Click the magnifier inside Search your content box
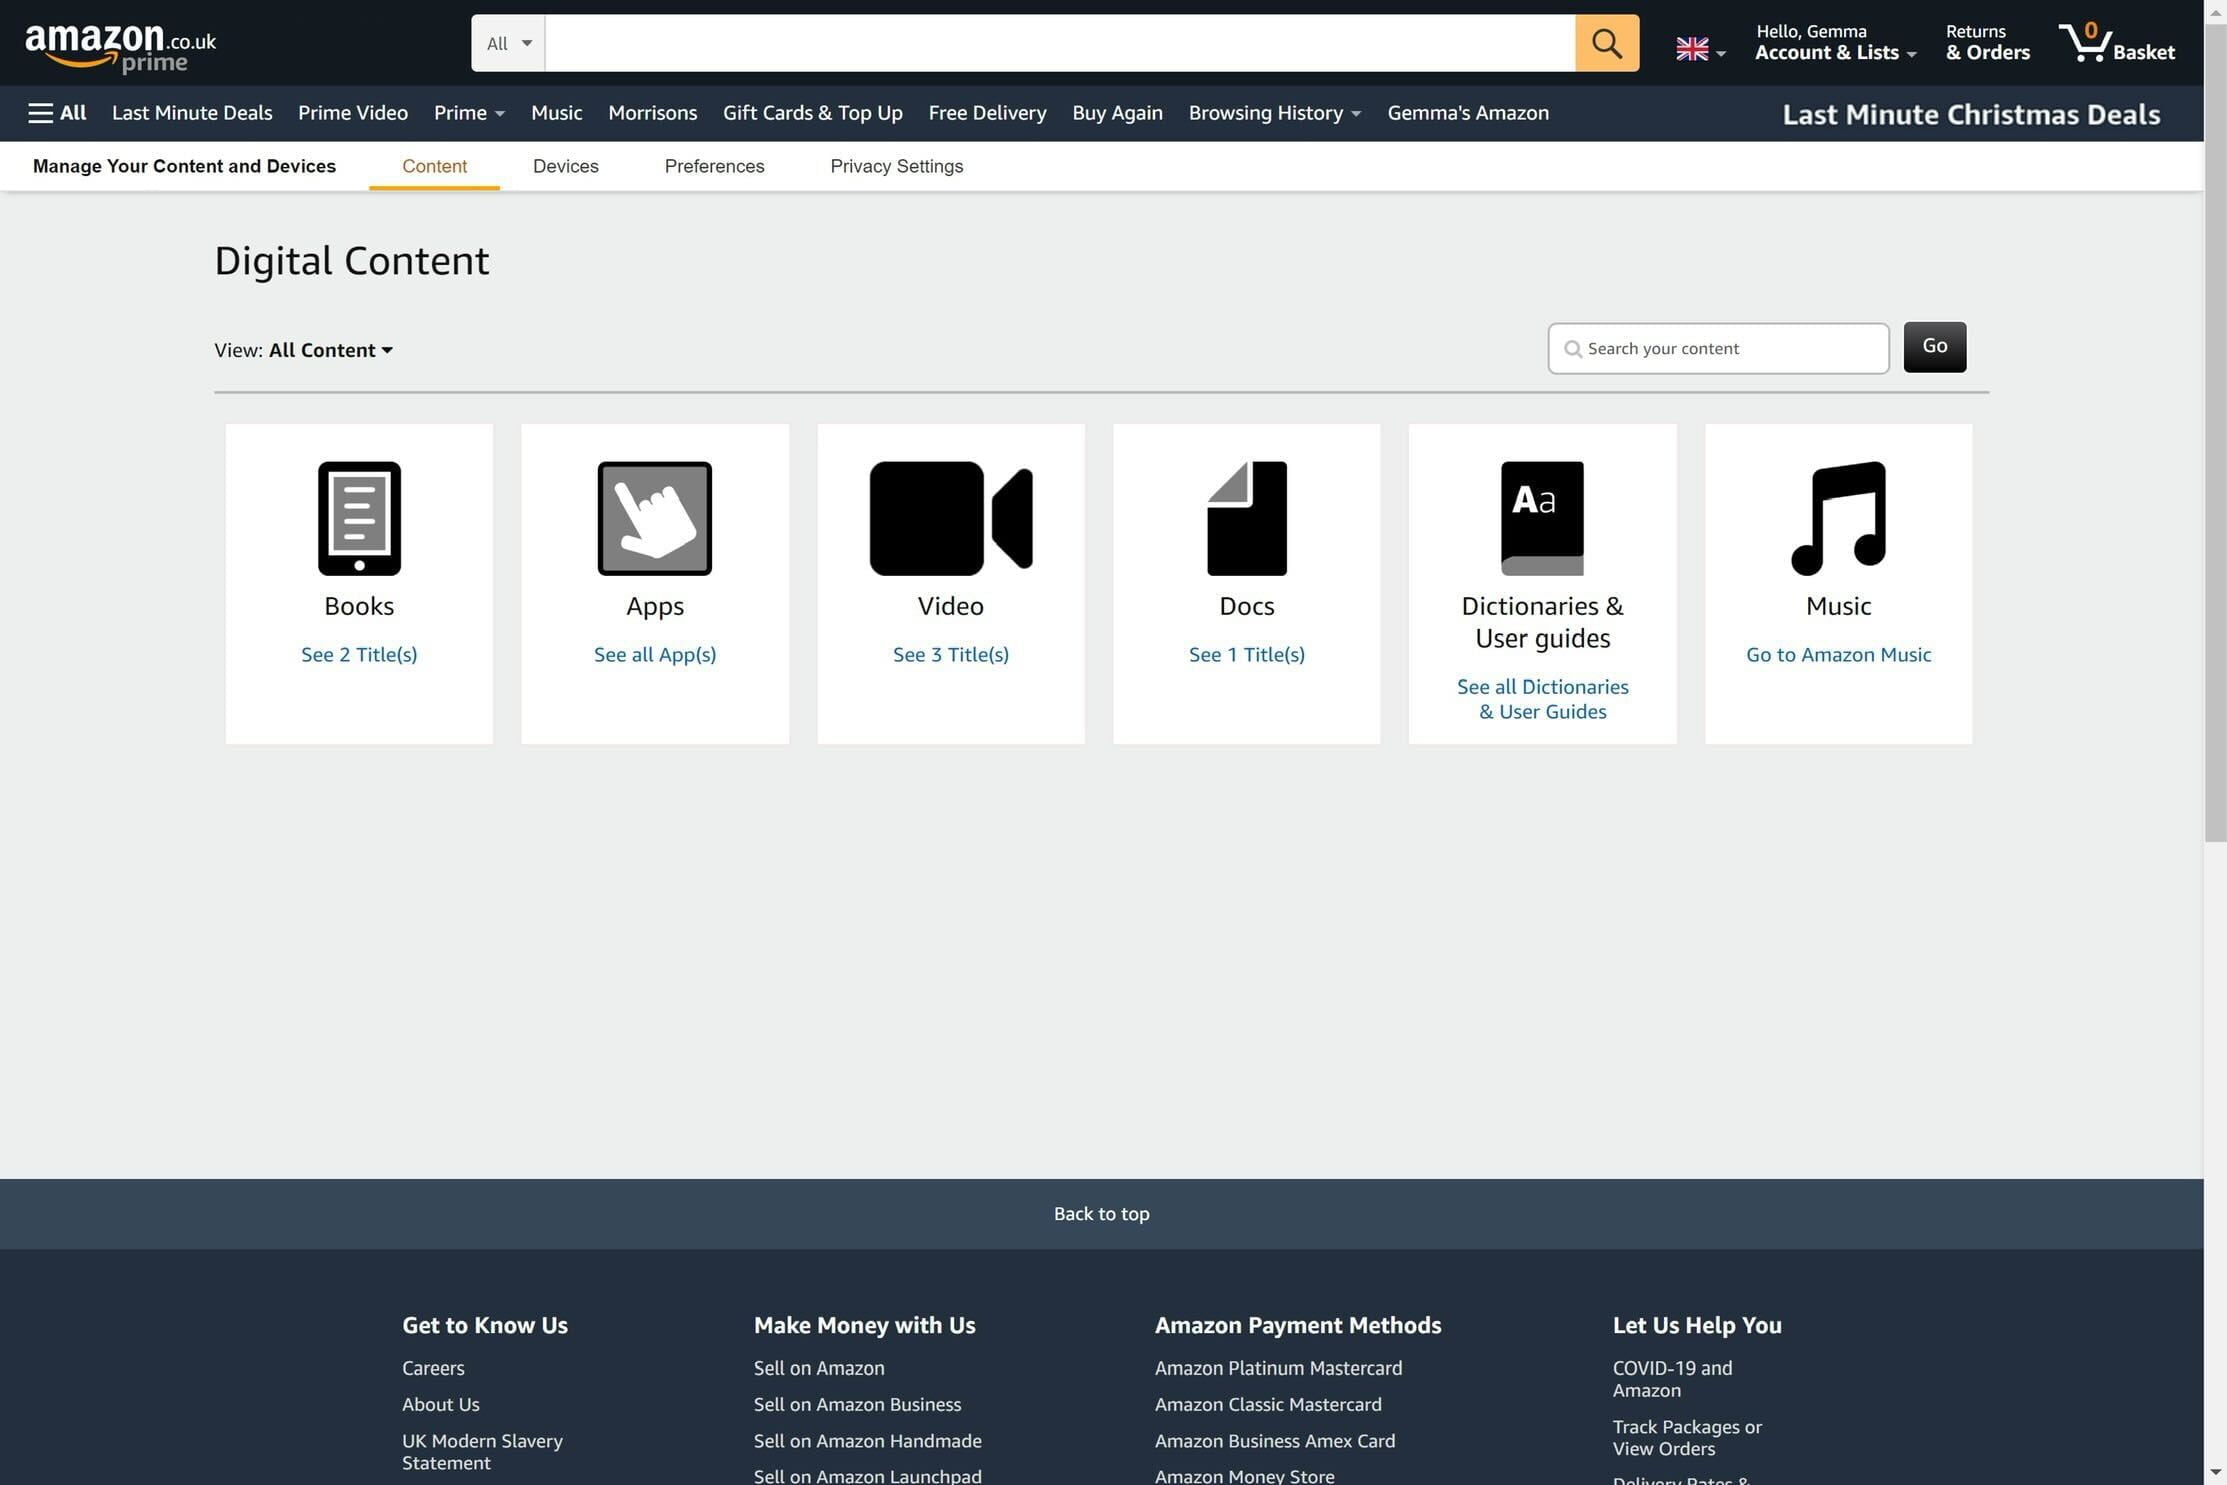The image size is (2227, 1485). [x=1573, y=348]
